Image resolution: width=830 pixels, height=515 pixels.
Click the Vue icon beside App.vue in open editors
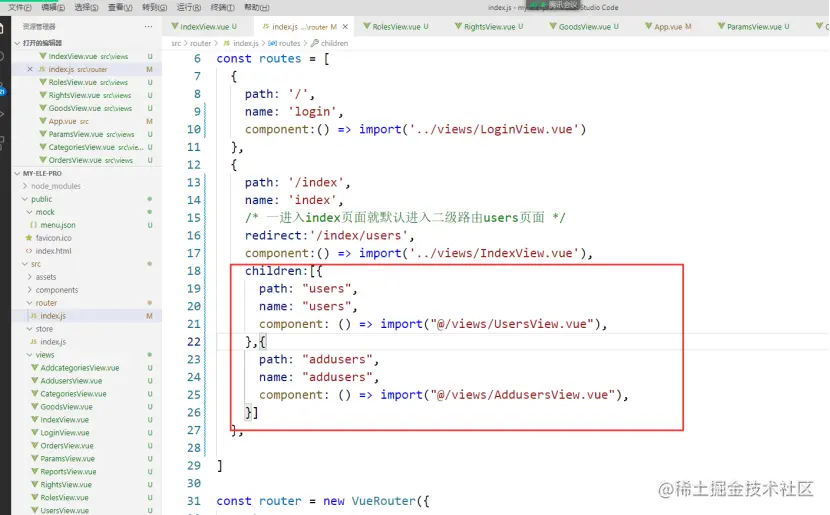tap(43, 121)
